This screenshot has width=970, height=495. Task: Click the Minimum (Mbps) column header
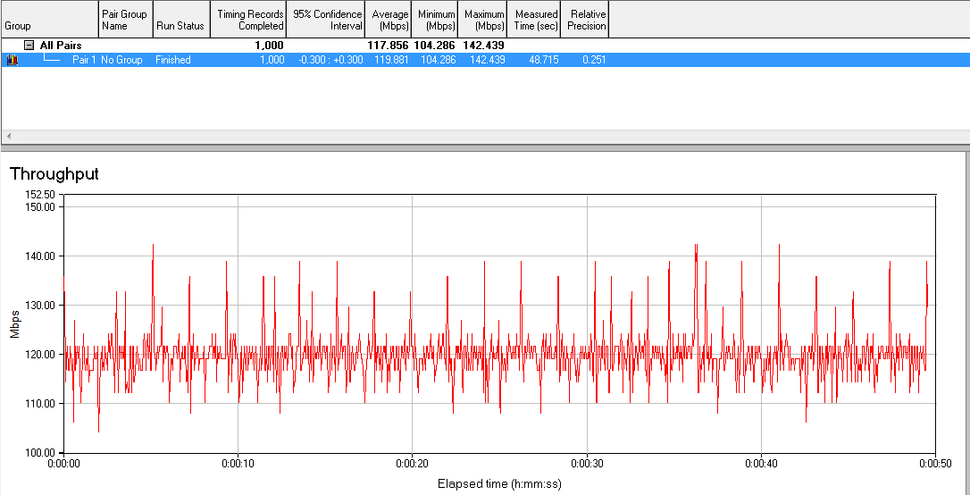coord(434,19)
